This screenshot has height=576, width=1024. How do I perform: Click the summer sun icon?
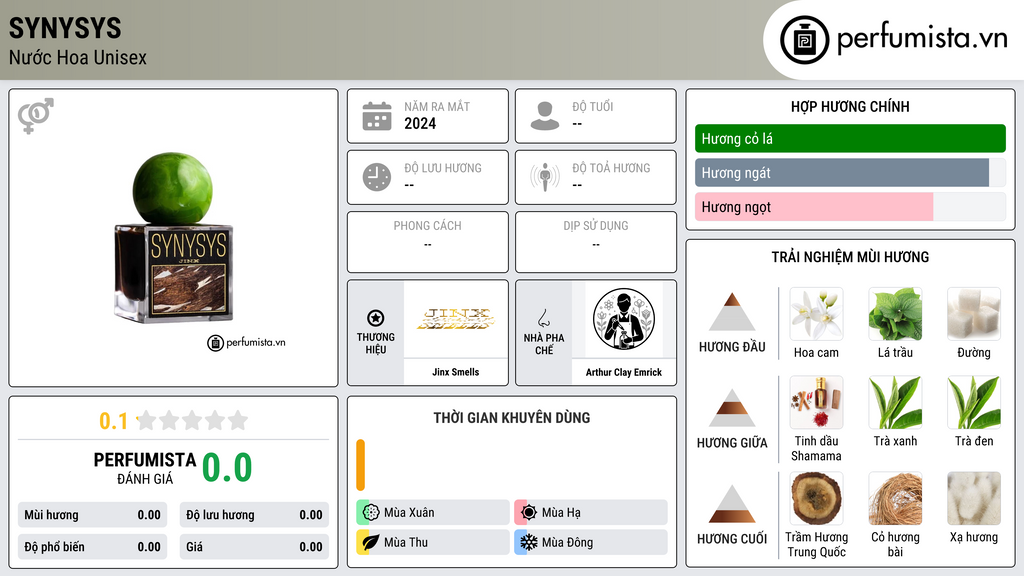[529, 513]
